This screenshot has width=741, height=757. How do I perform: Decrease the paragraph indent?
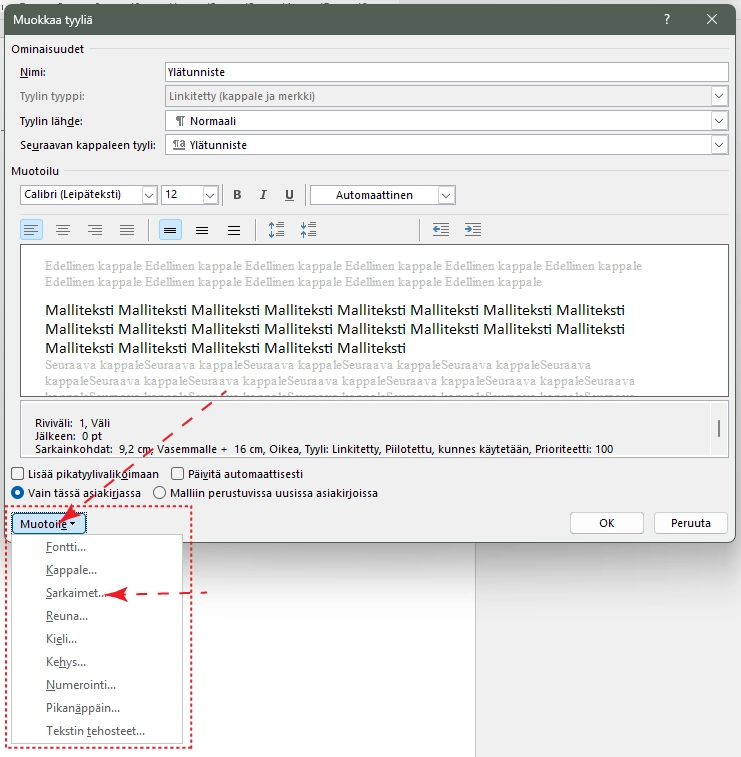click(x=441, y=230)
